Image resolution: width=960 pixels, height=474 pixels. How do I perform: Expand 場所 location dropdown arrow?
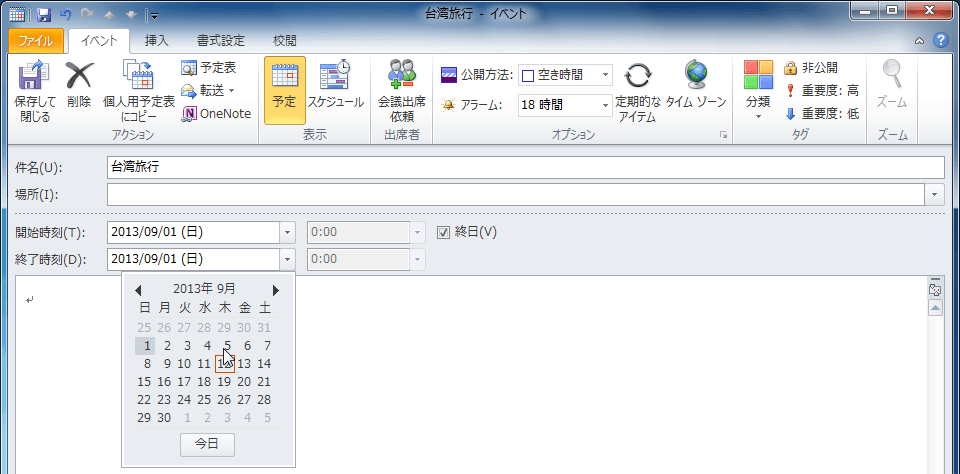(x=934, y=194)
